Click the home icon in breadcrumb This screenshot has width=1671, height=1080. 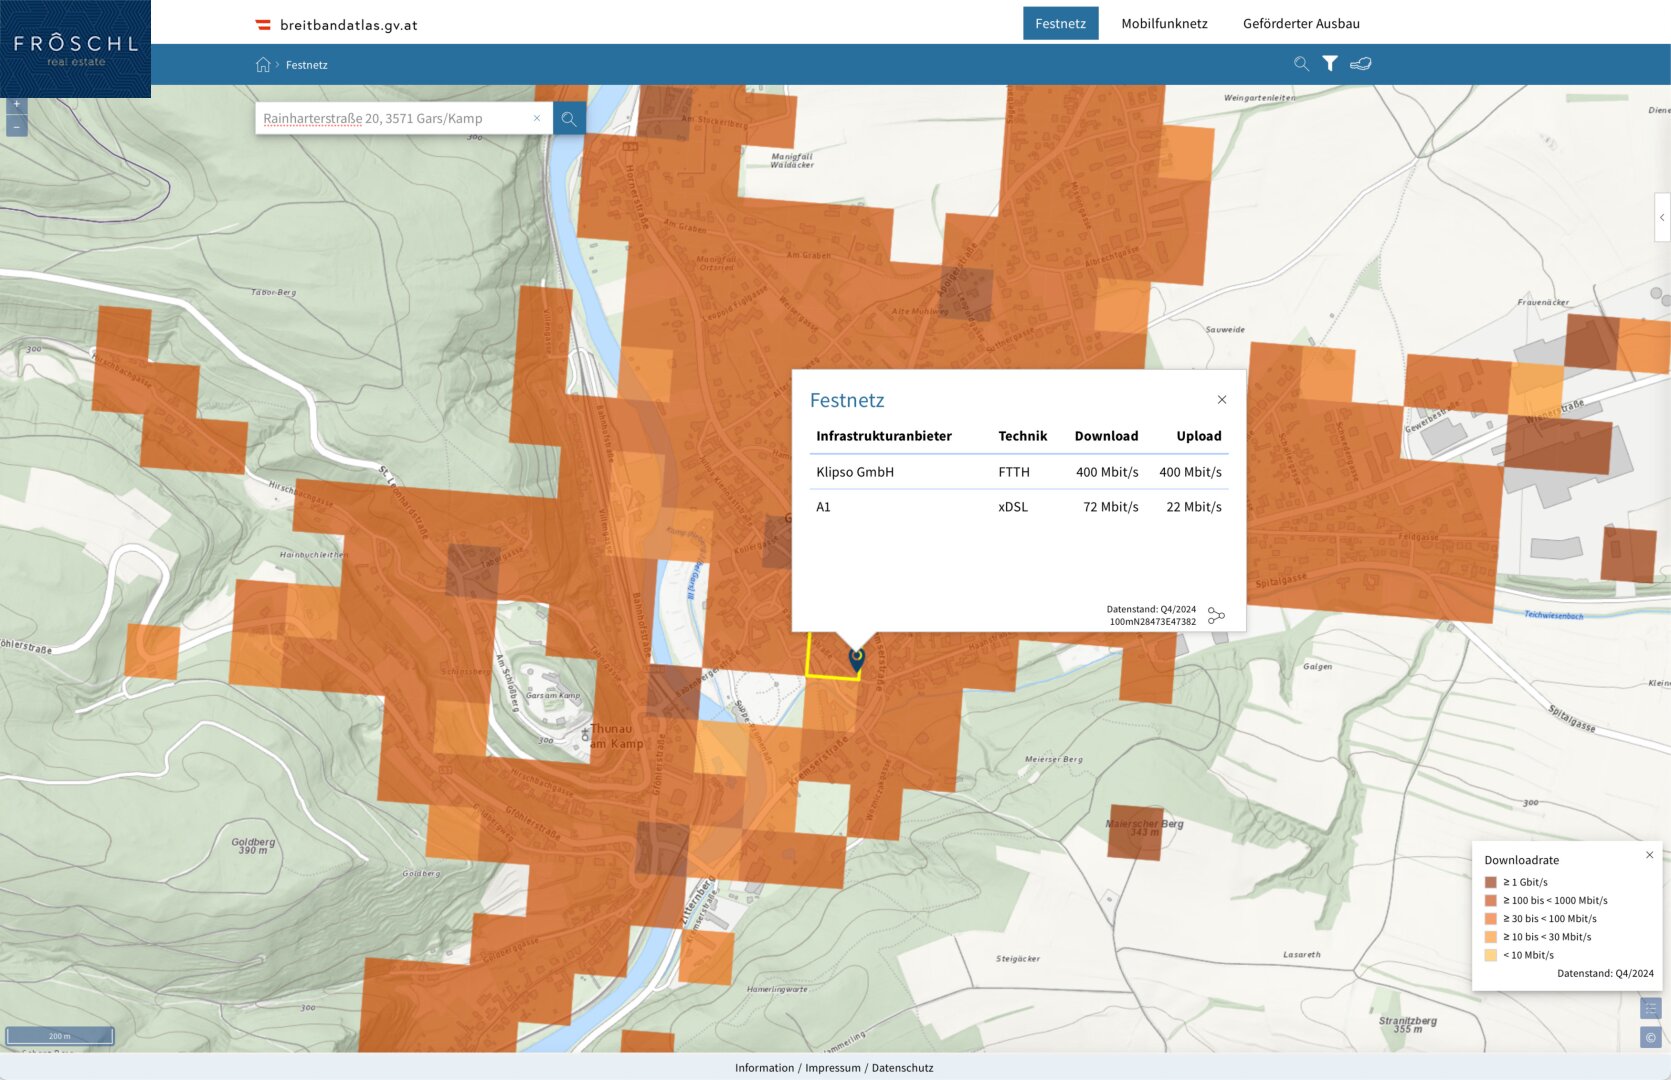(x=263, y=65)
